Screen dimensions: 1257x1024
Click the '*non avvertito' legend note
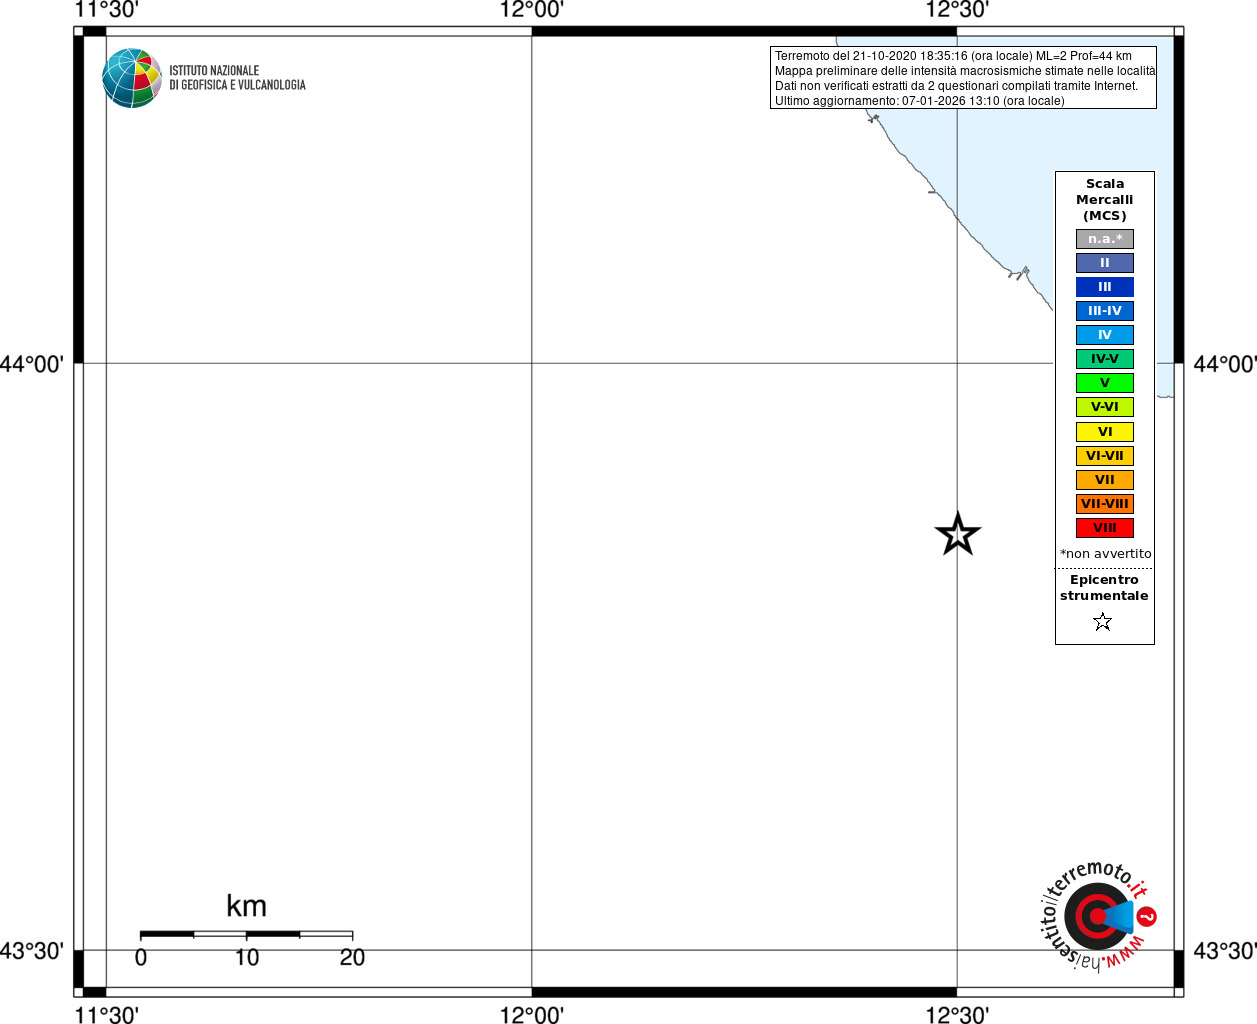point(1106,554)
